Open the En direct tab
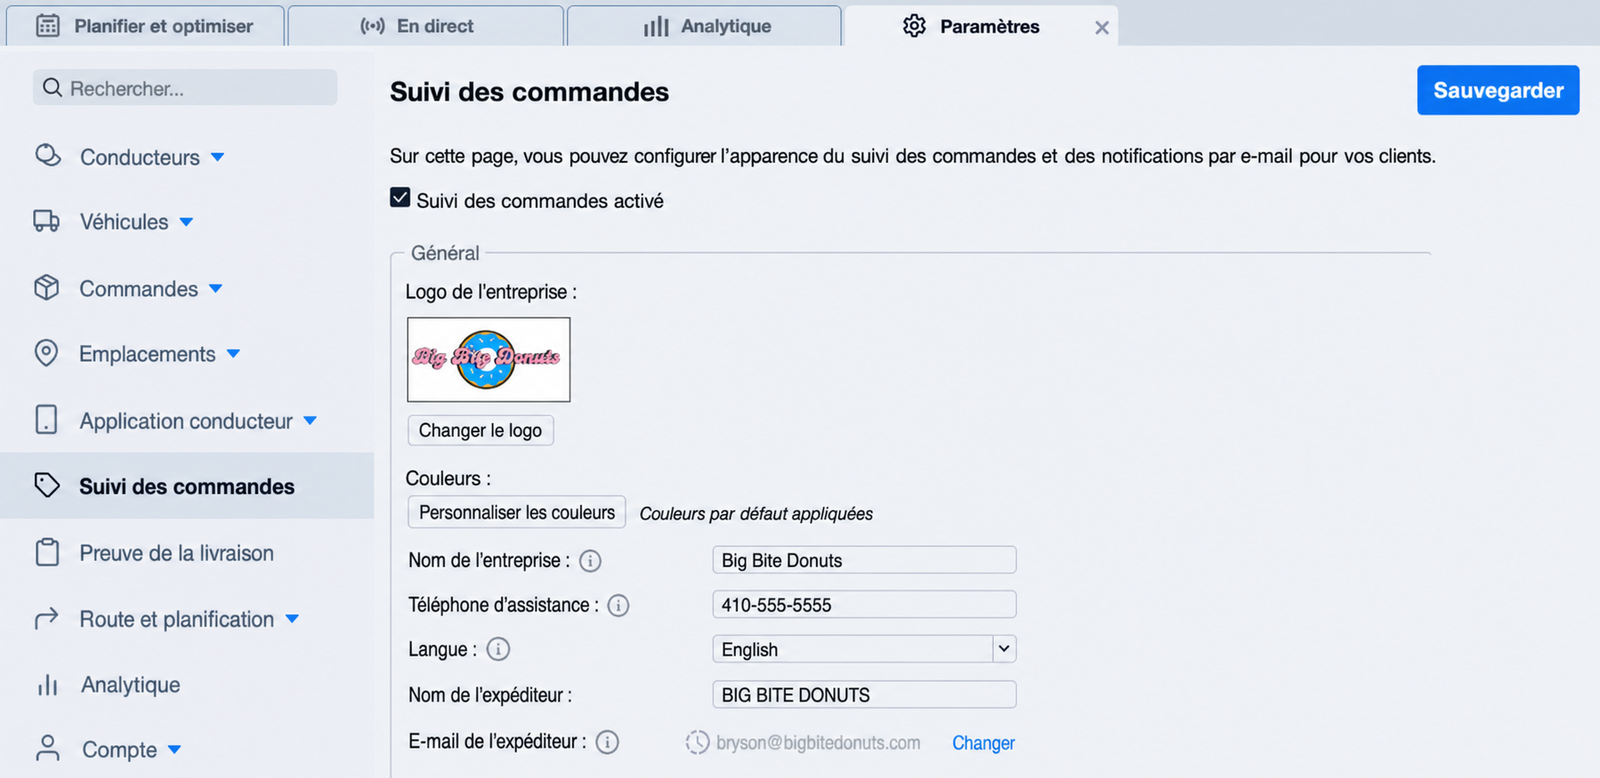 pos(426,26)
